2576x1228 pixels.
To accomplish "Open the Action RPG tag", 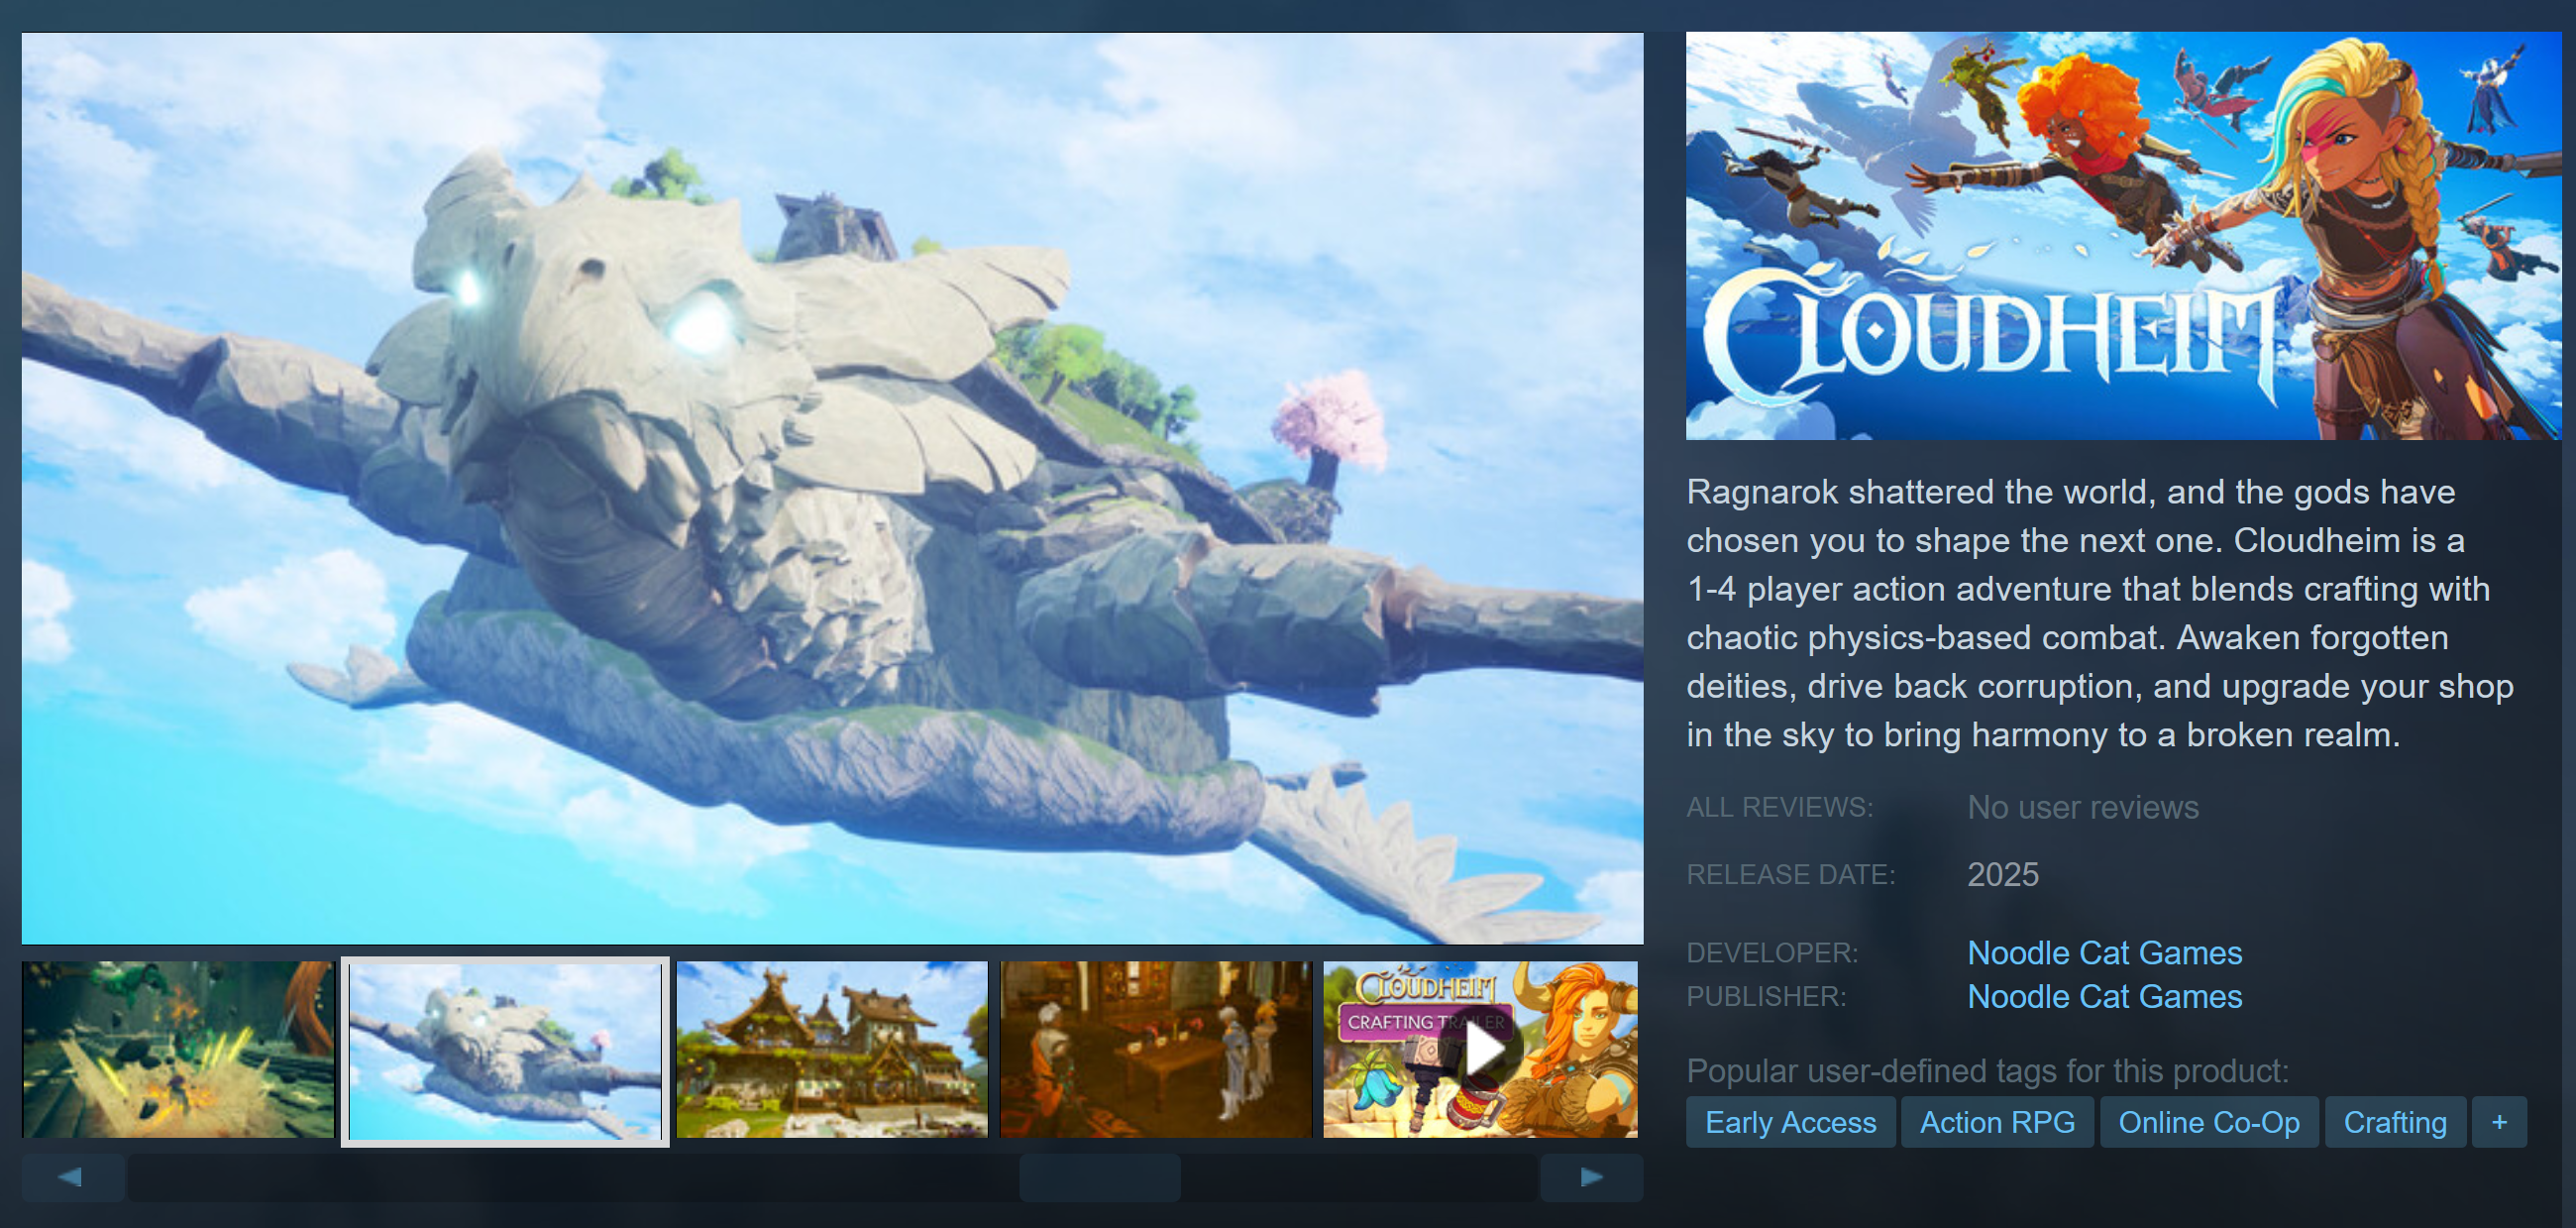I will click(x=1996, y=1122).
